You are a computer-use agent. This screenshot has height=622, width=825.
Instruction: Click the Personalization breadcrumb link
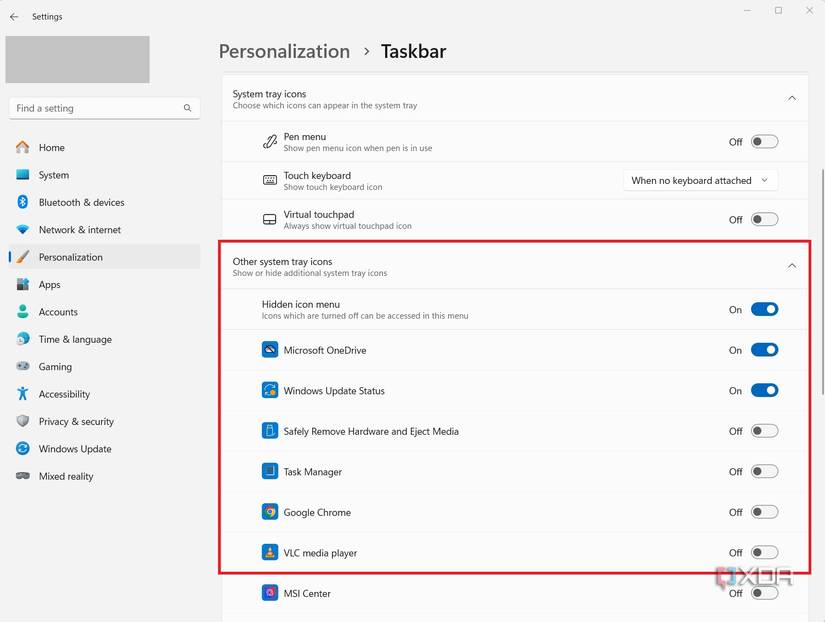click(x=284, y=51)
